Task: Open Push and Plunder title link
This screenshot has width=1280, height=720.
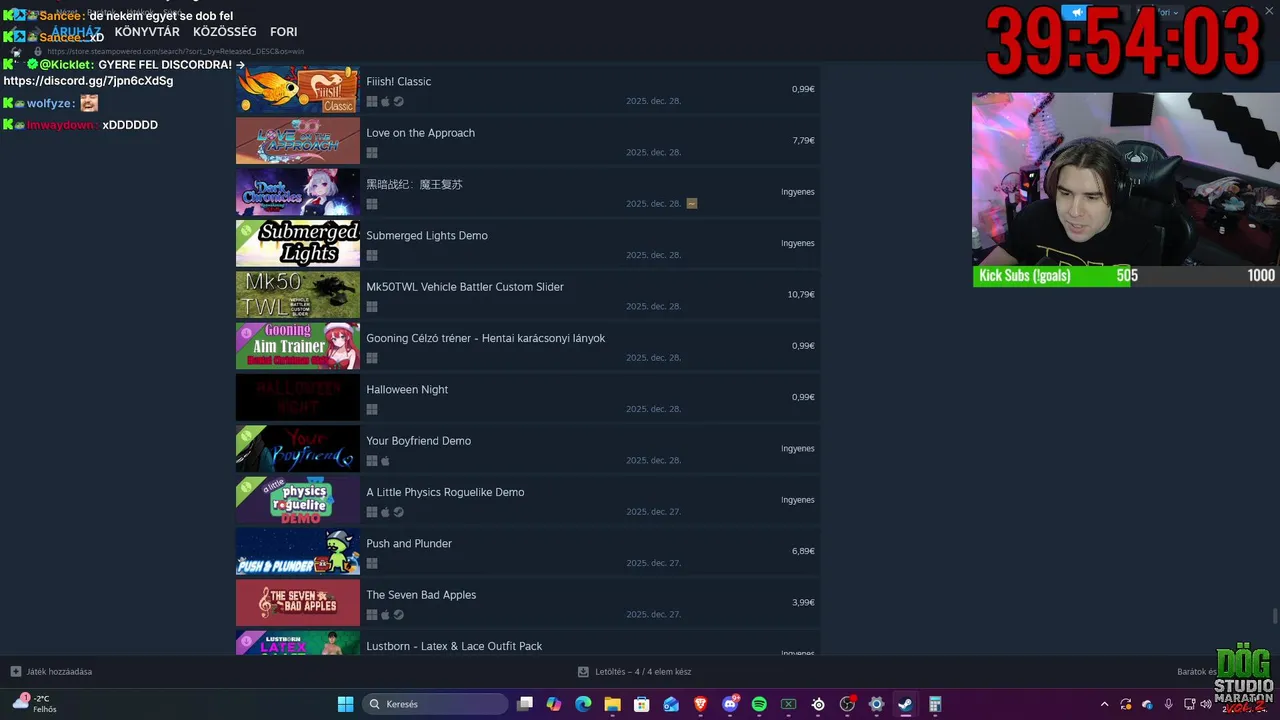Action: pos(409,544)
